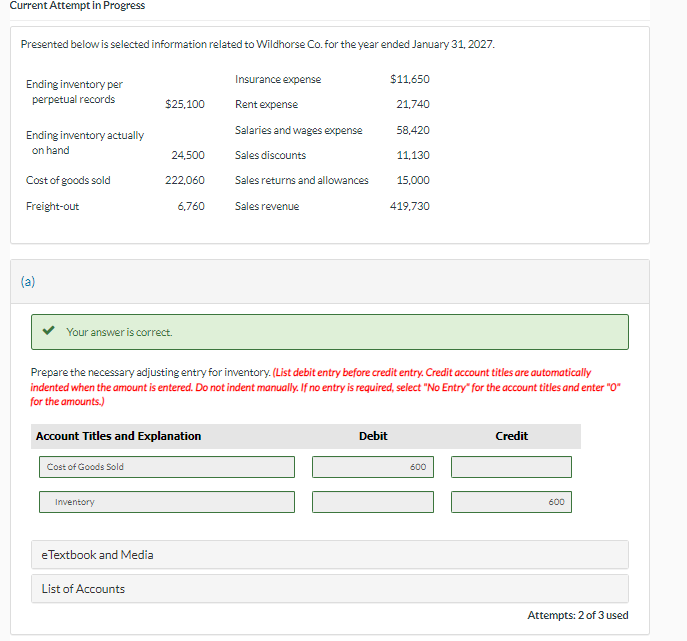Open the List of Accounts section
The width and height of the screenshot is (687, 641).
click(x=329, y=589)
